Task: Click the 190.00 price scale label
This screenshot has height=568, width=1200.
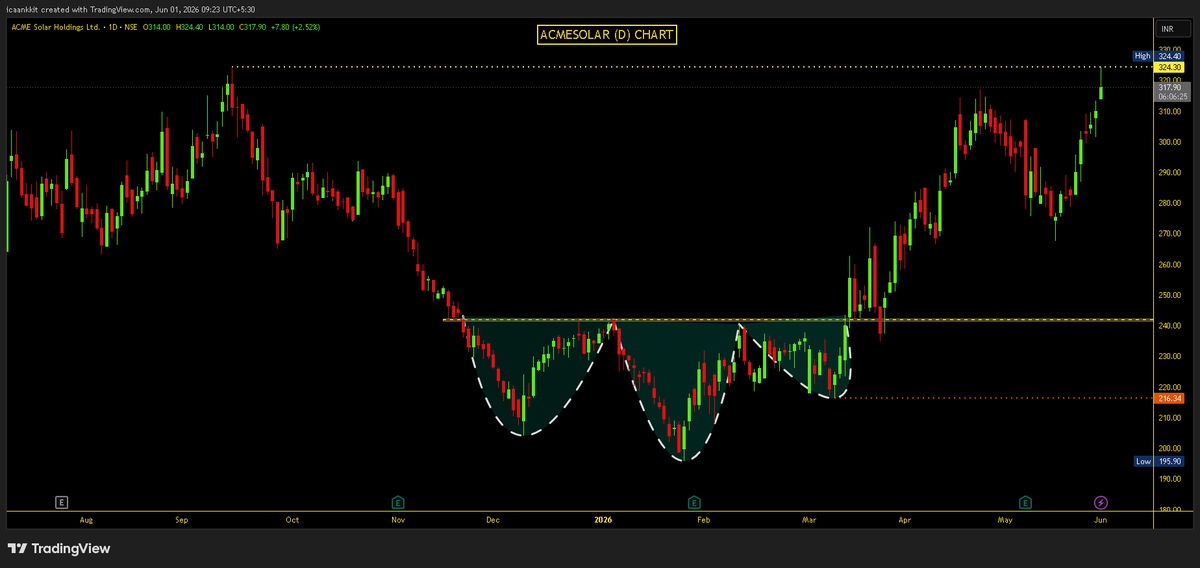Action: pos(1170,480)
